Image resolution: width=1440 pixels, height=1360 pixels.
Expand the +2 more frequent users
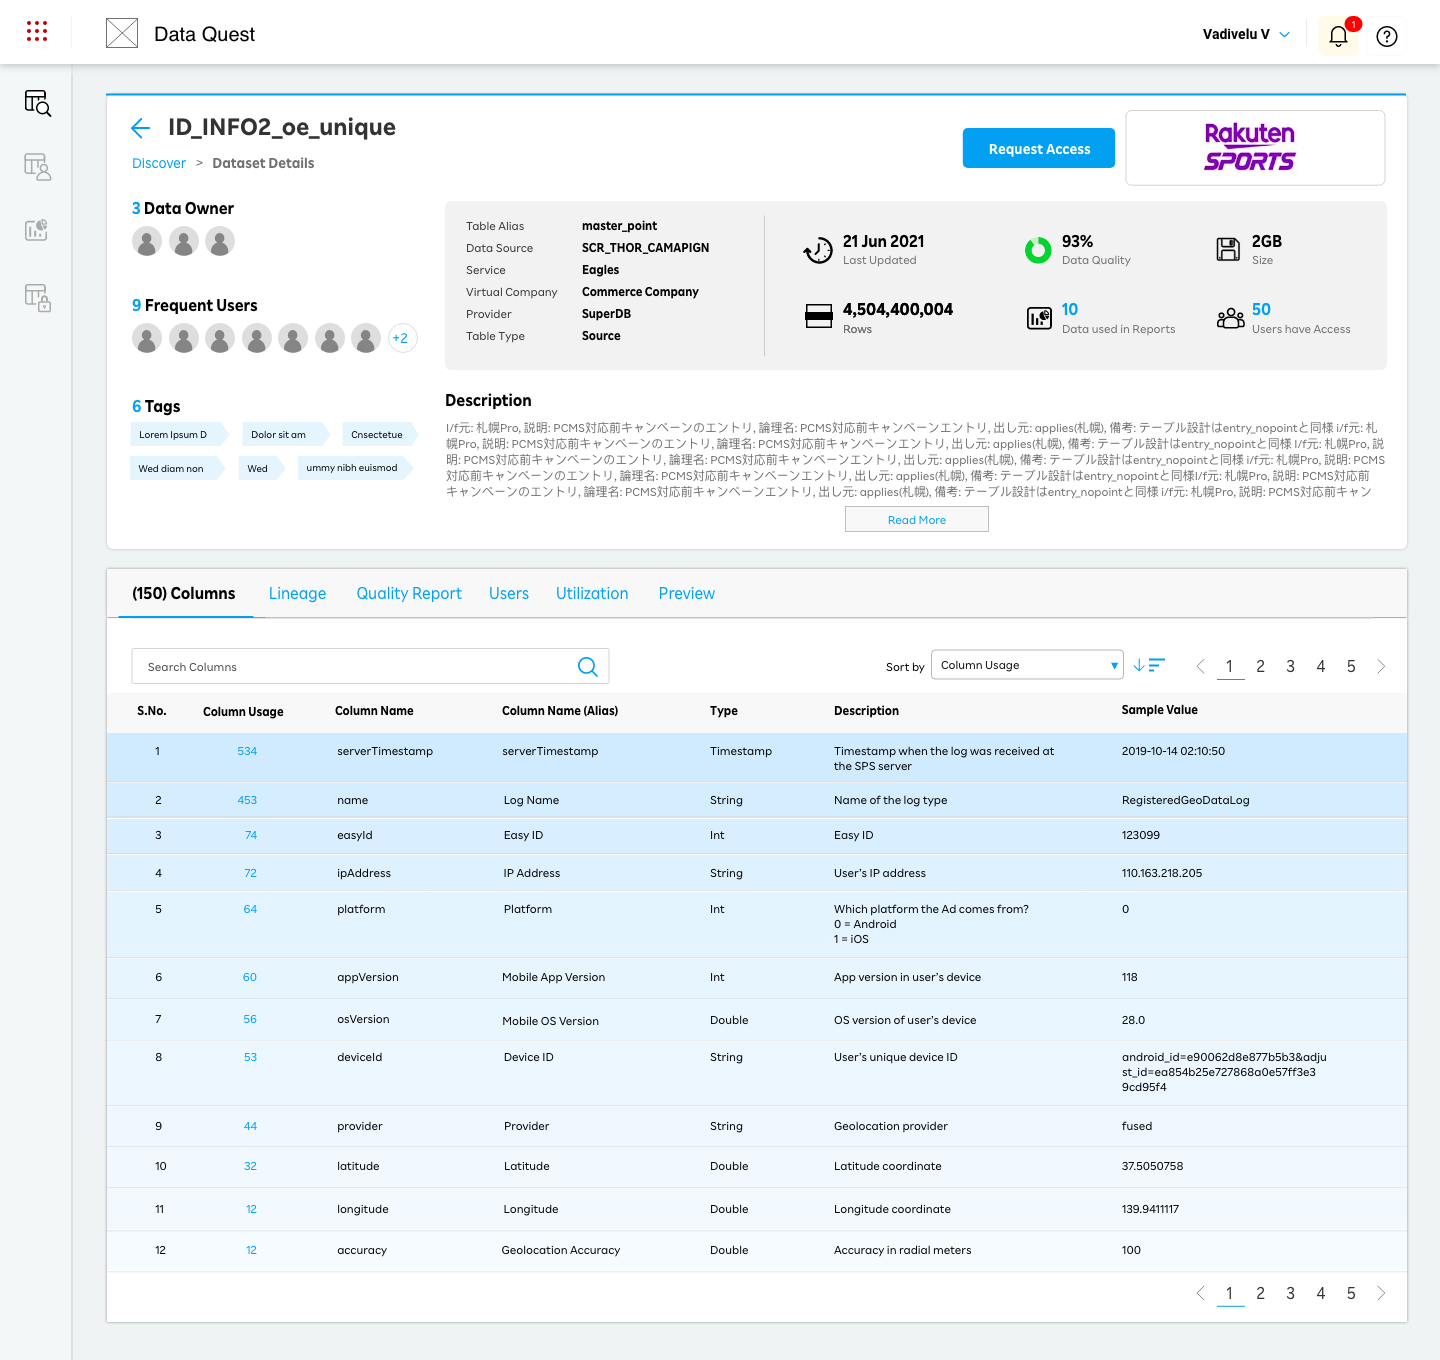click(x=400, y=338)
